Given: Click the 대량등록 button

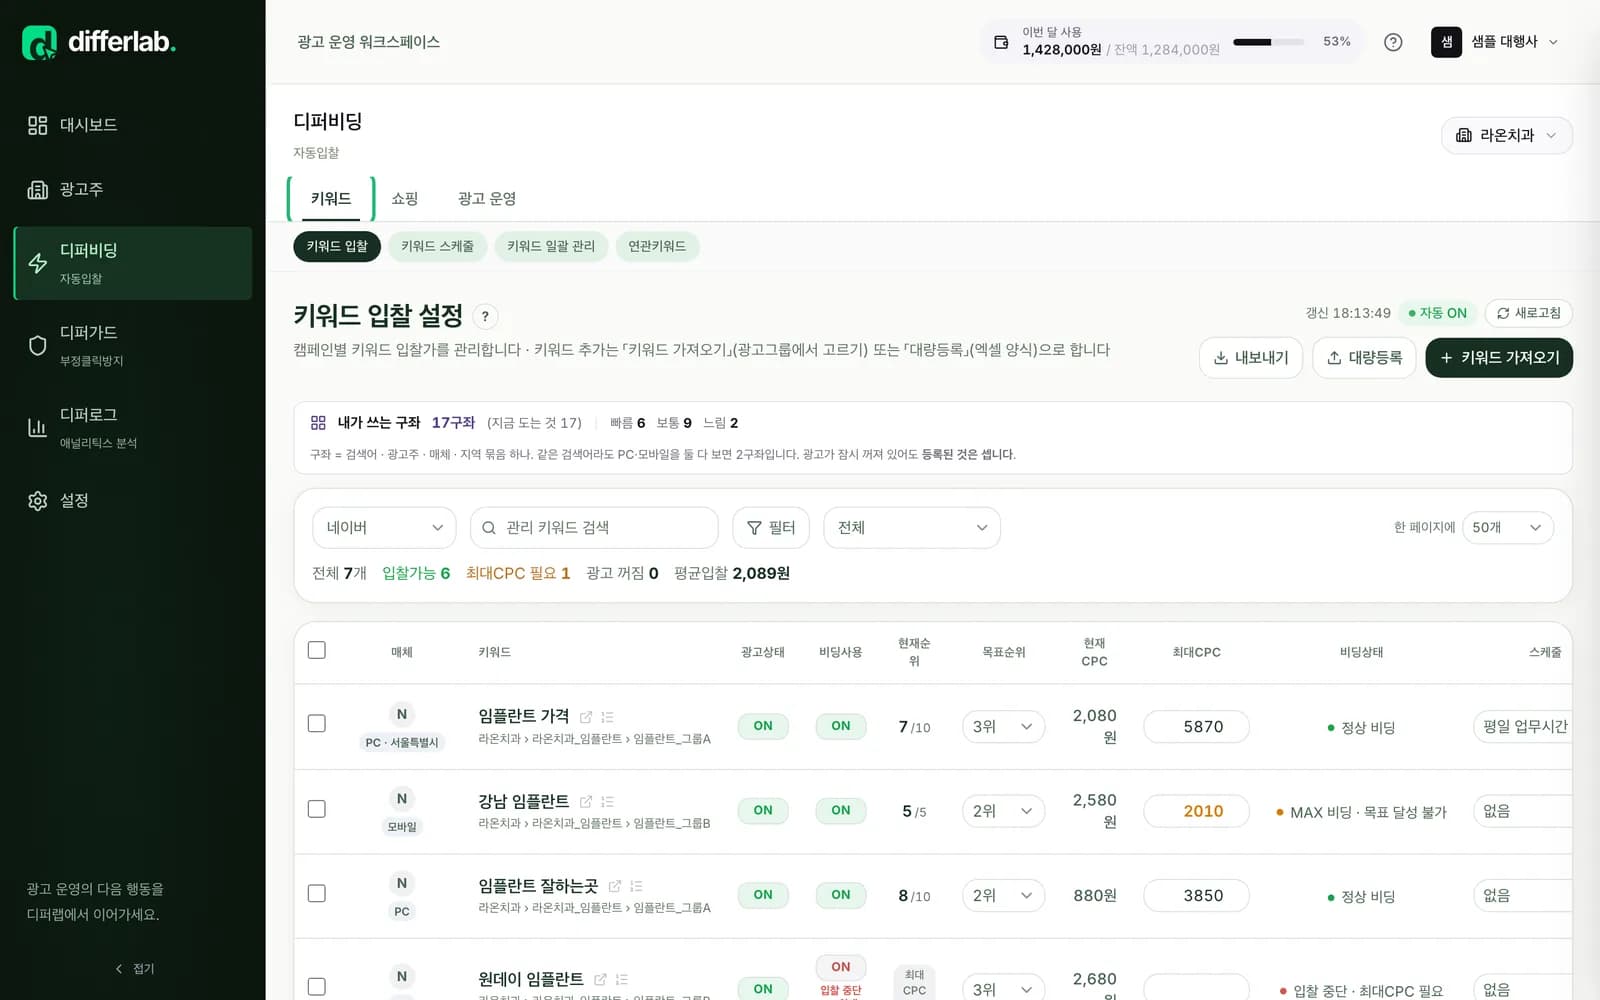Looking at the screenshot, I should point(1364,358).
